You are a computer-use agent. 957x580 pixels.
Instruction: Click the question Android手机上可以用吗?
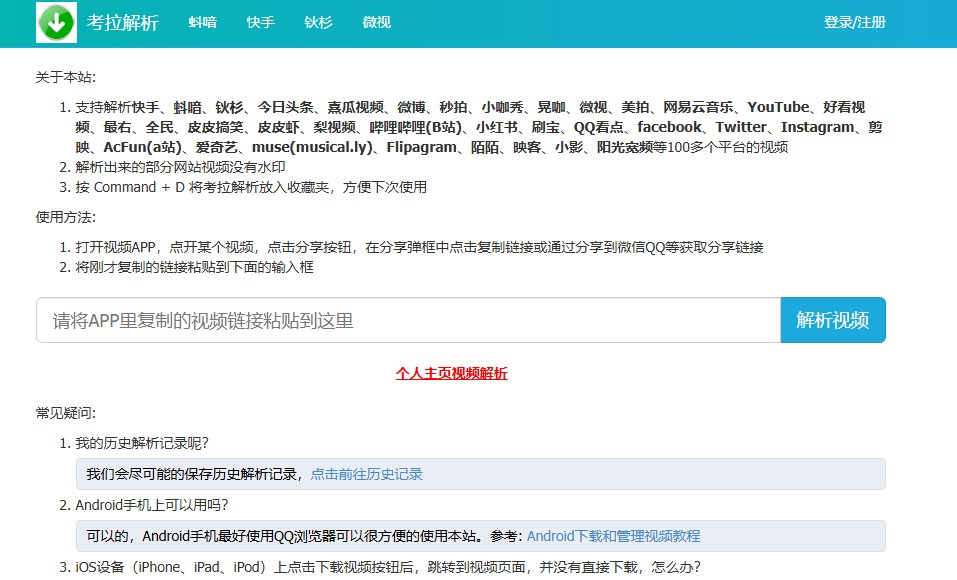(x=158, y=505)
